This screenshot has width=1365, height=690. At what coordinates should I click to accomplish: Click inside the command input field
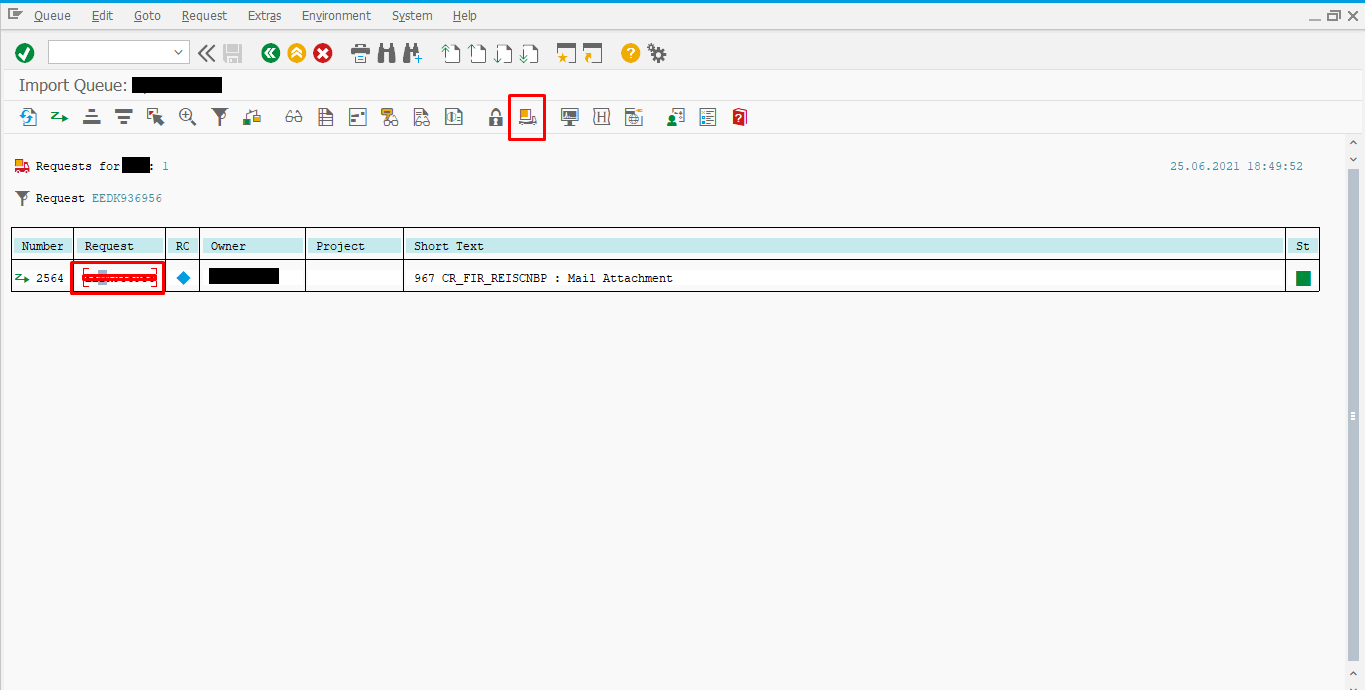coord(110,53)
